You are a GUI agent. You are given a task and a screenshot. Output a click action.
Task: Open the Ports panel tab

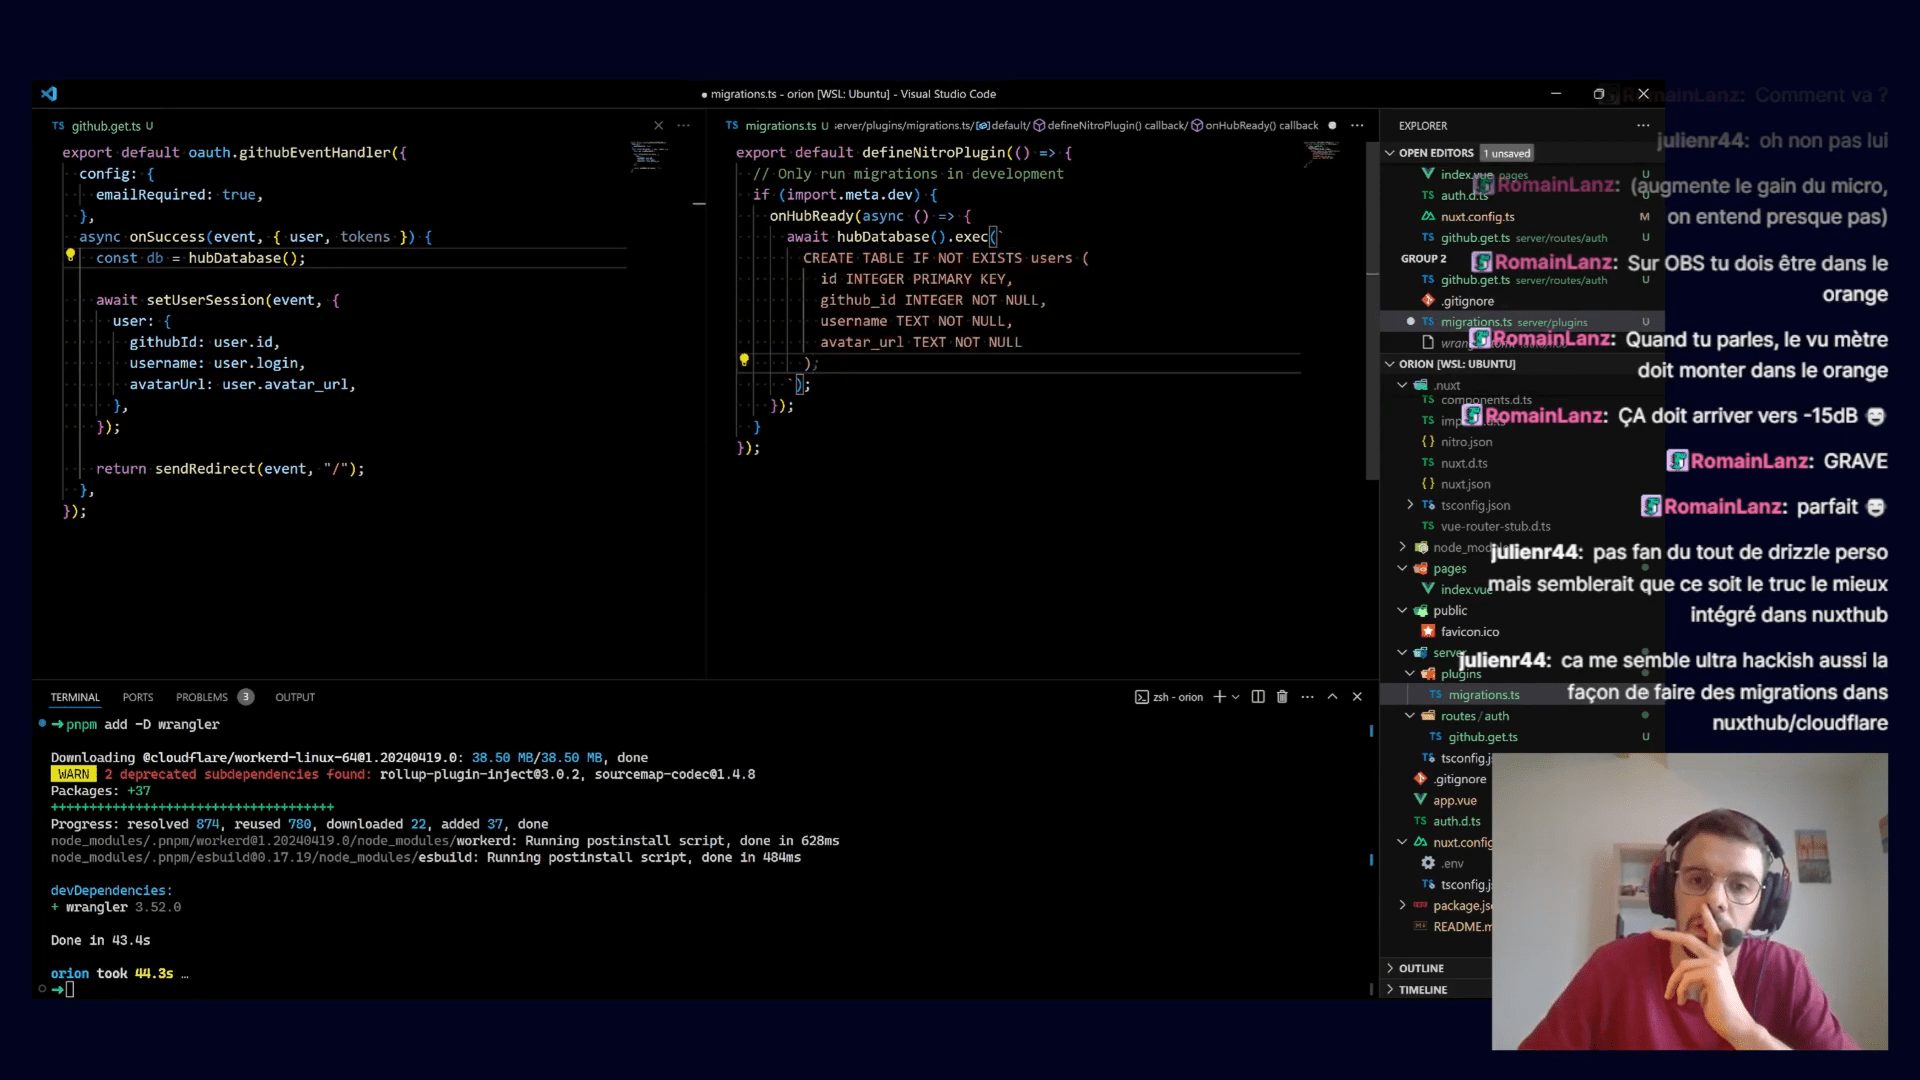(x=138, y=697)
